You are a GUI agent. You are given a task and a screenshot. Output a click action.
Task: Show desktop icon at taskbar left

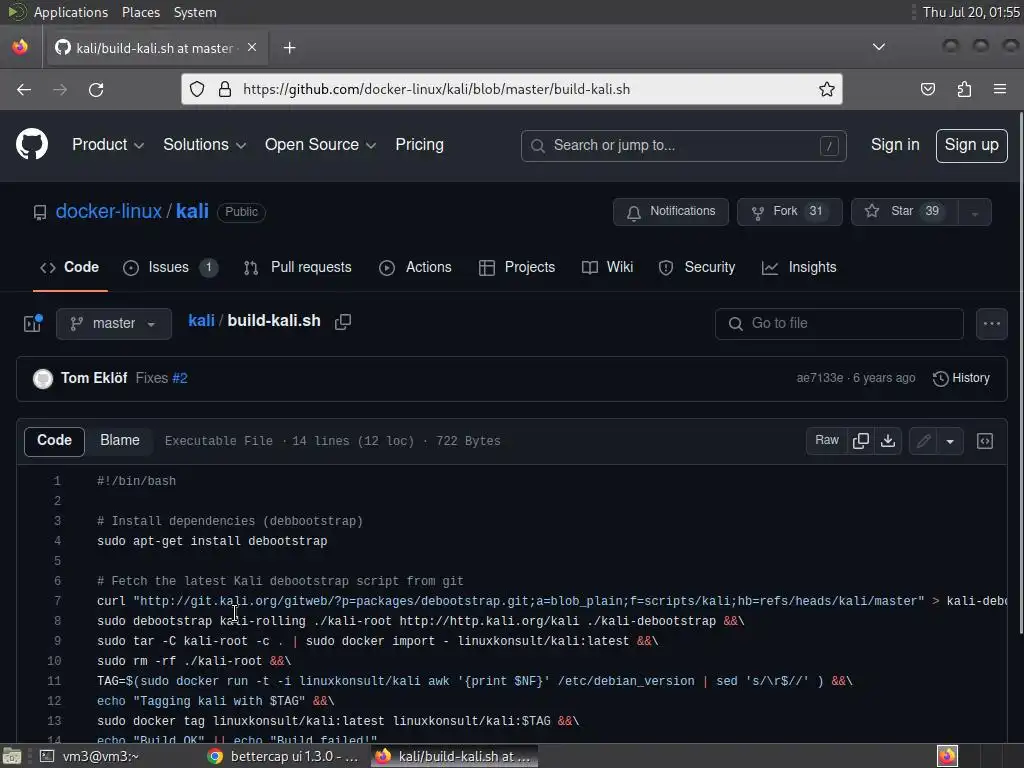tap(12, 756)
